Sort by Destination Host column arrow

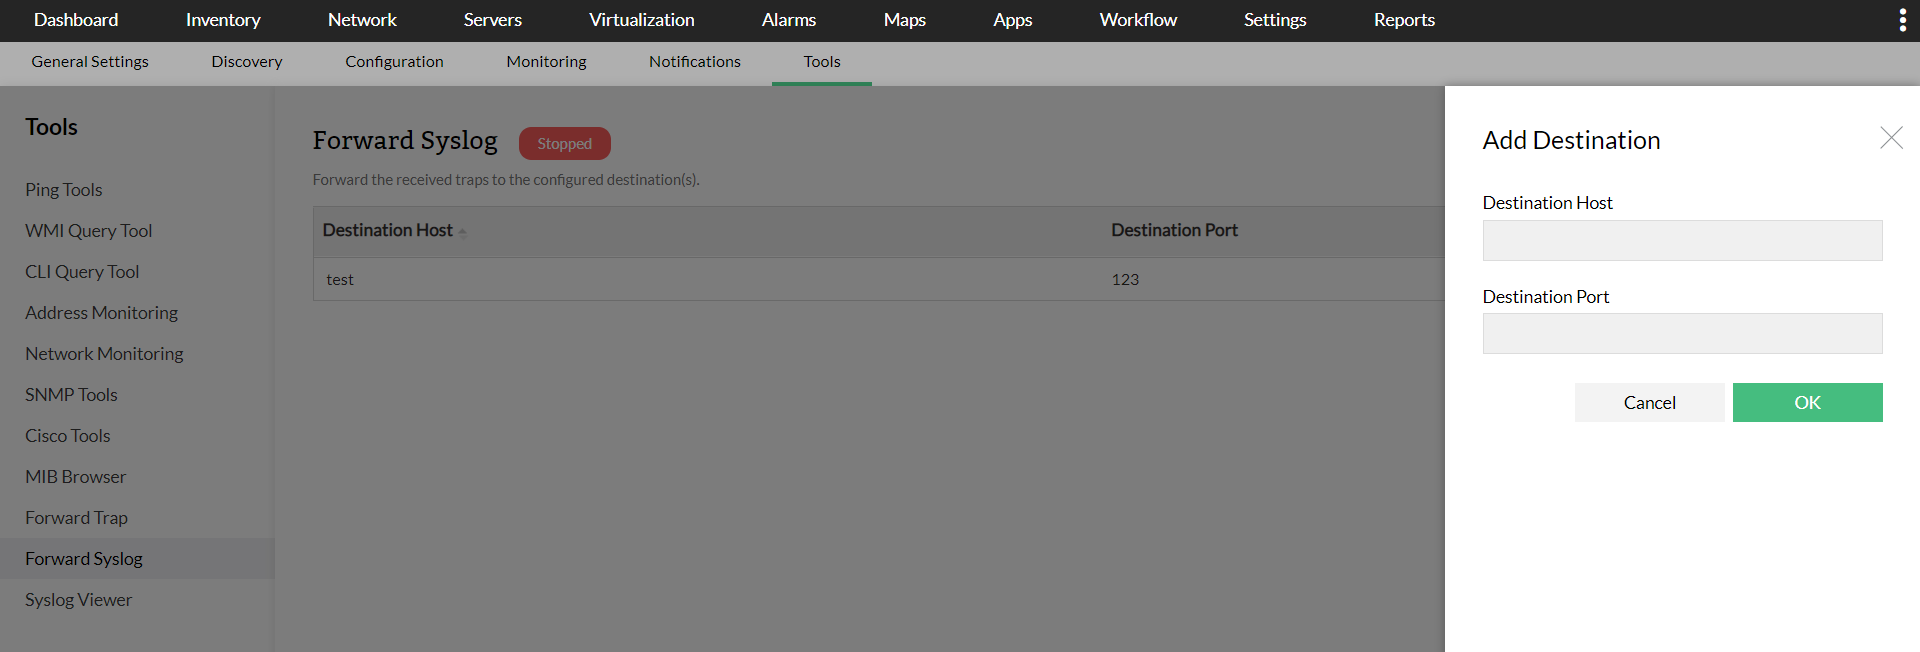(463, 232)
